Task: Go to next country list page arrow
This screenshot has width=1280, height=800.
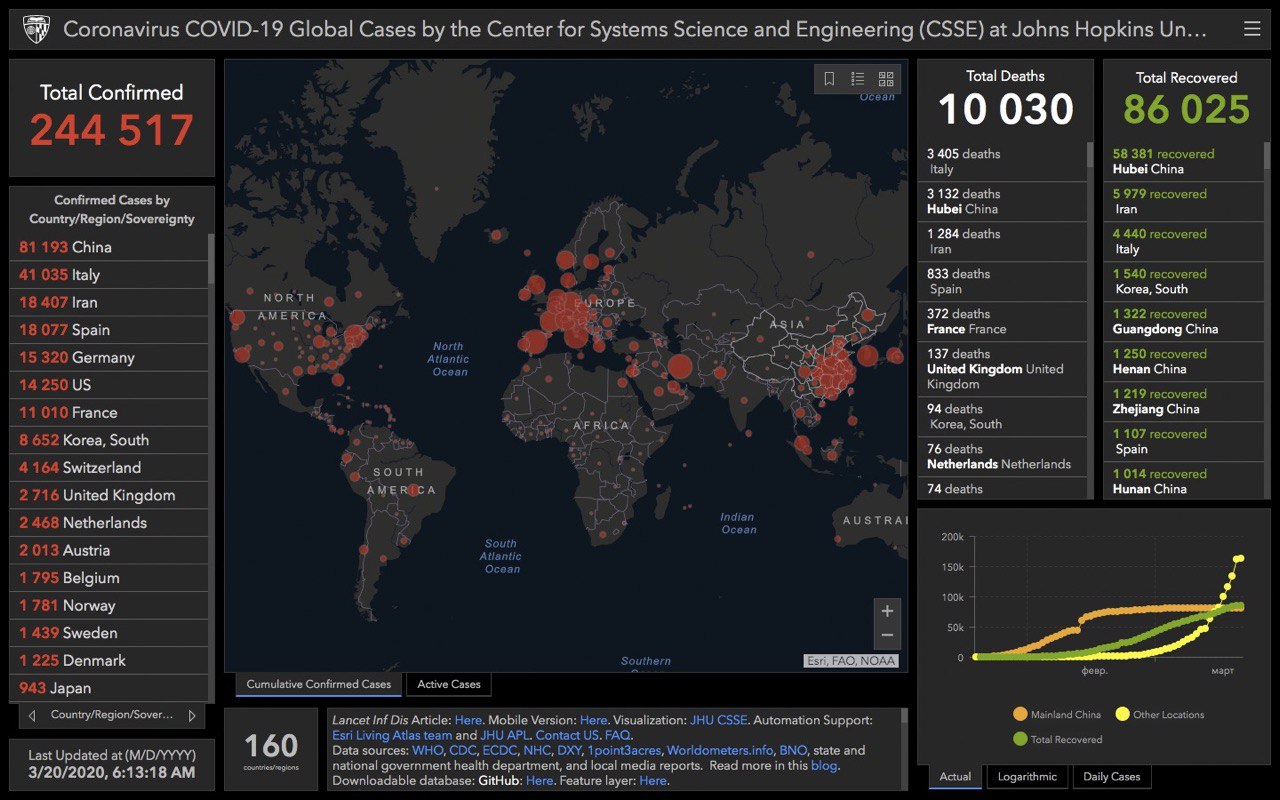Action: tap(192, 715)
